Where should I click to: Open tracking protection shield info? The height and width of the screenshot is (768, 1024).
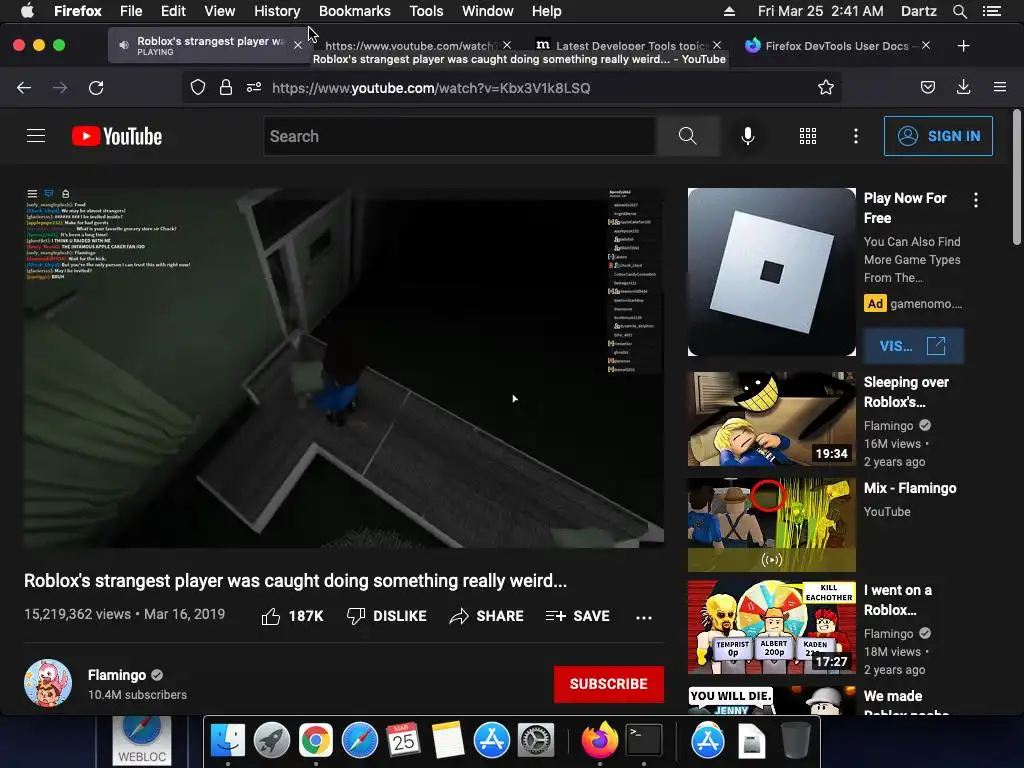198,88
